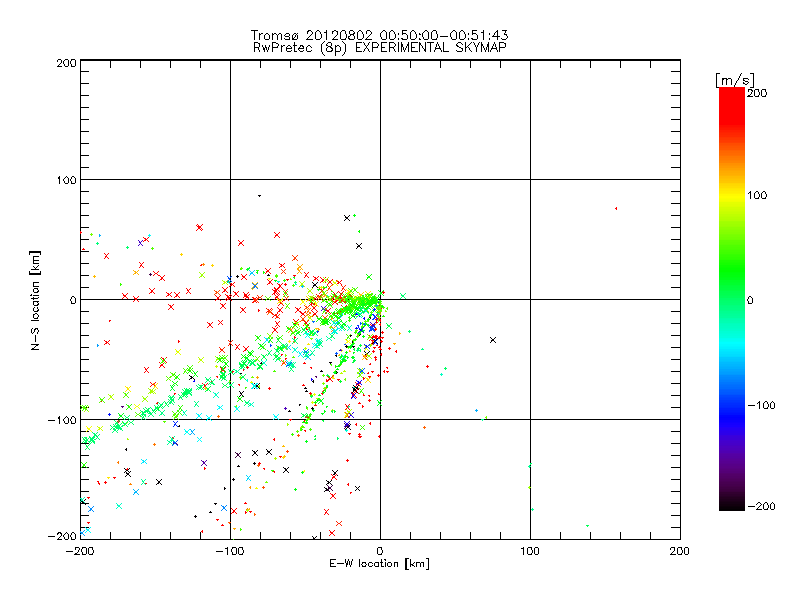
Task: Click the colorbar label '-100'
Action: (761, 406)
